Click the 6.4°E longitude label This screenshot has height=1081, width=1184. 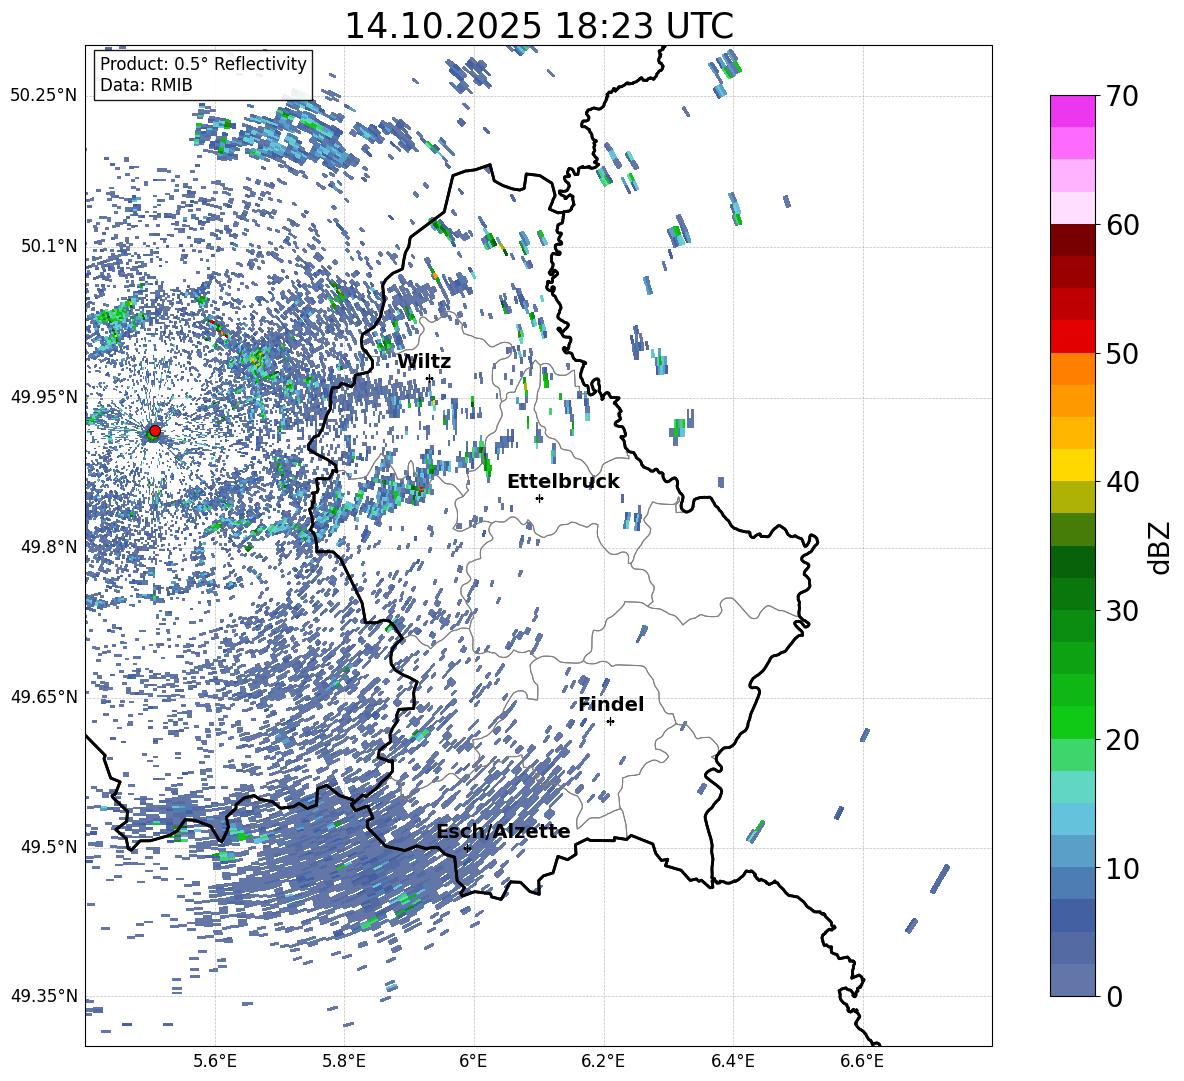732,1061
